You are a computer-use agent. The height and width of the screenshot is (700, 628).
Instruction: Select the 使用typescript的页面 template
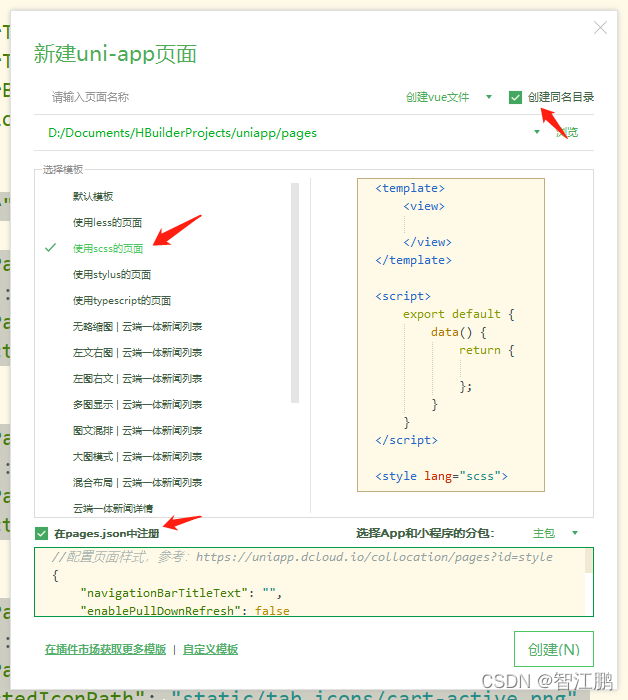[x=122, y=300]
